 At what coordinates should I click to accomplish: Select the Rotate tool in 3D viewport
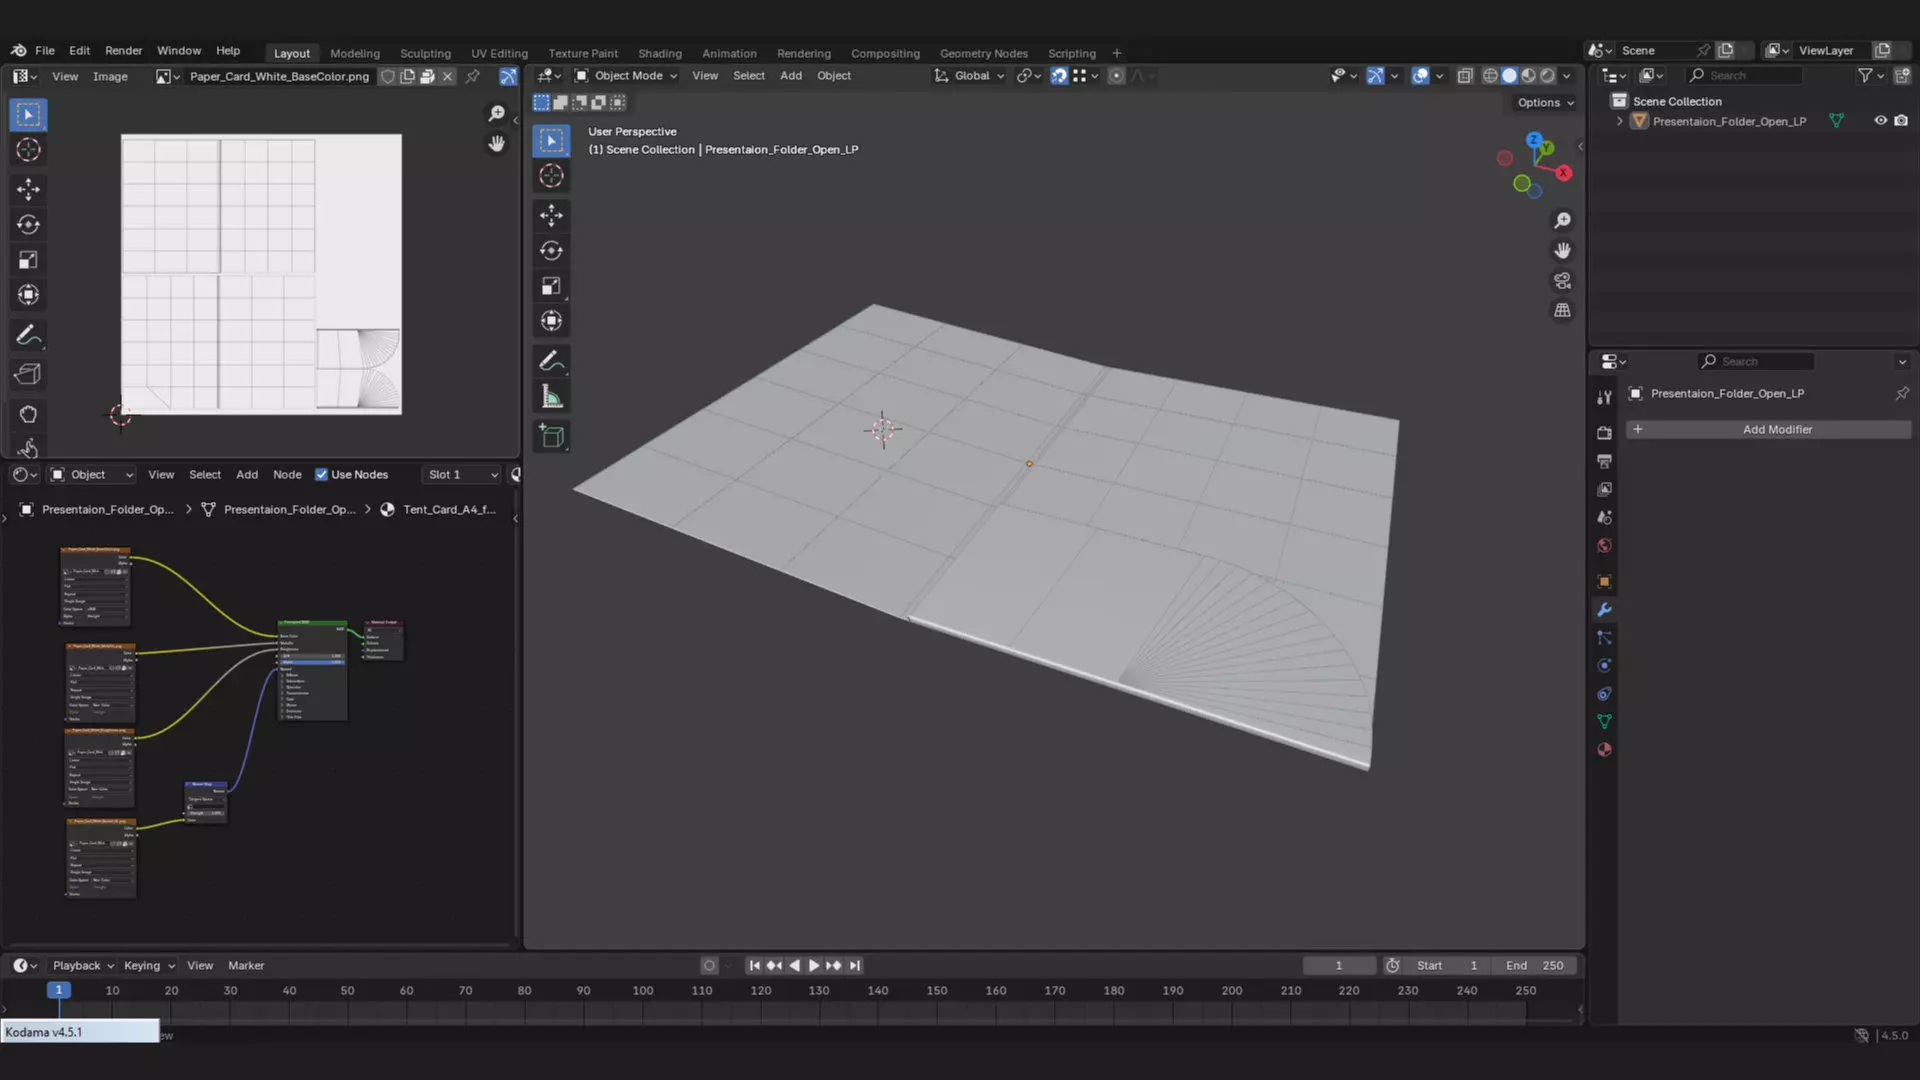551,251
